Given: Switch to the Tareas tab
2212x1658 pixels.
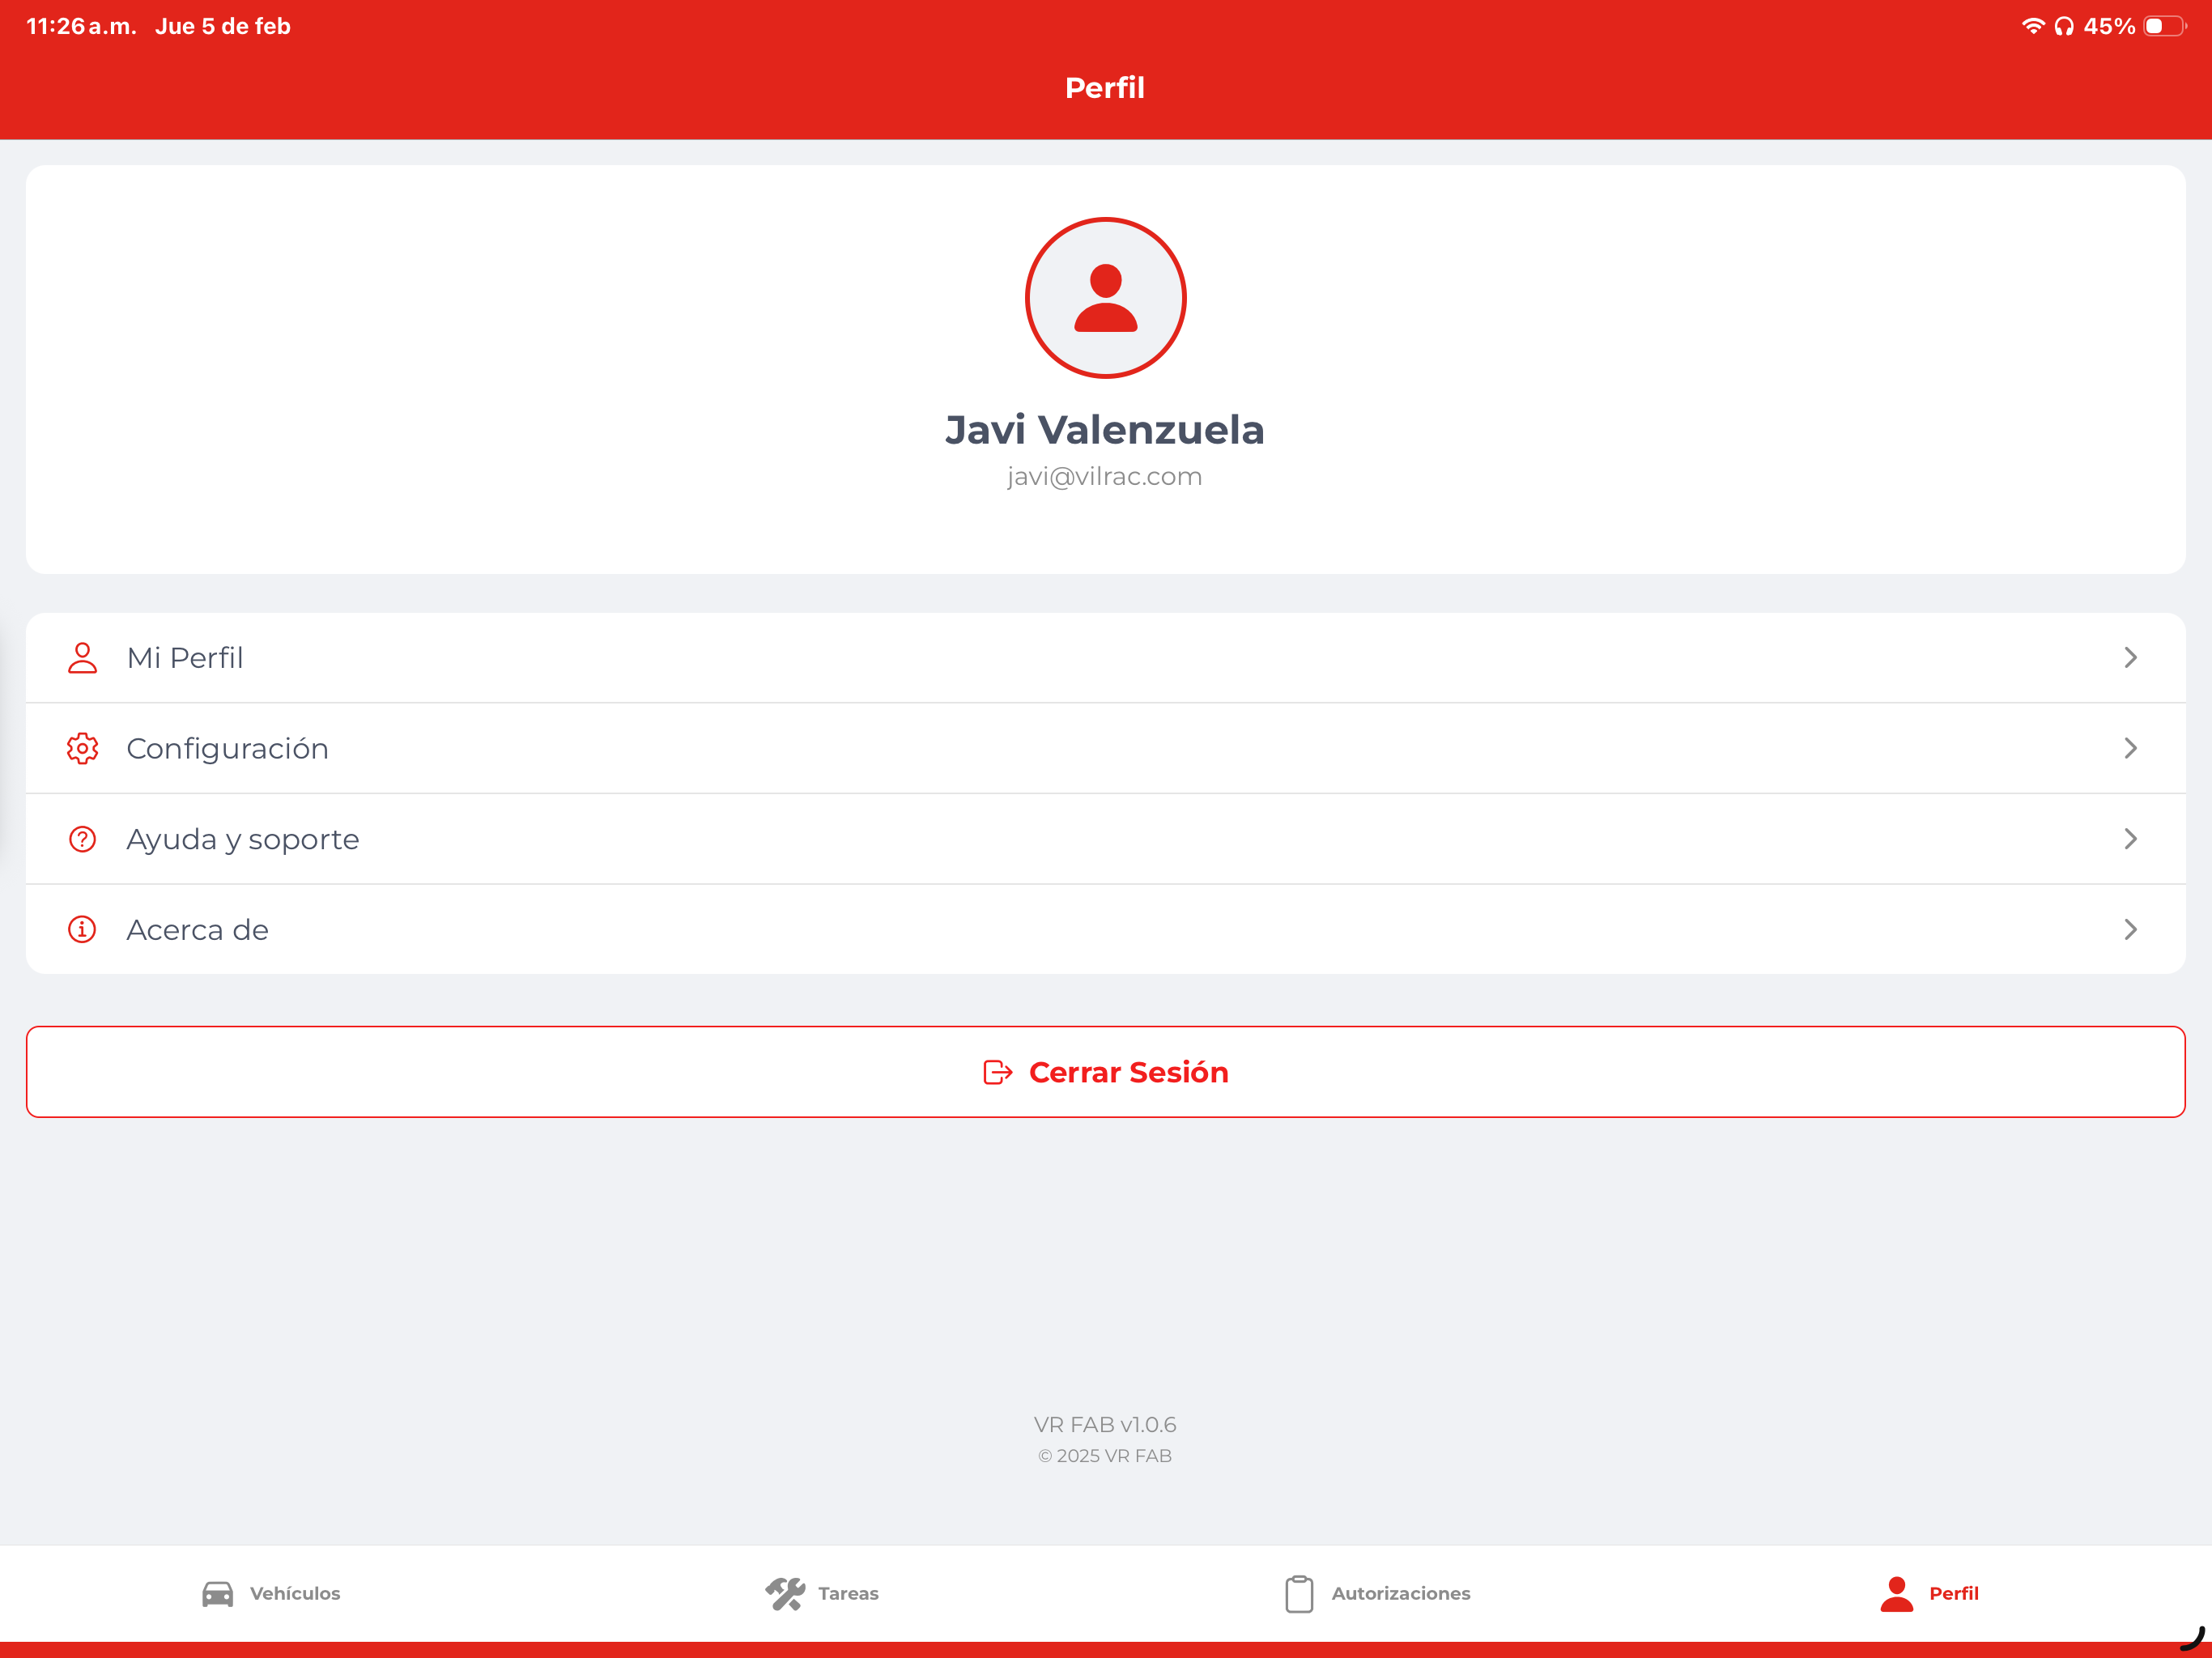Looking at the screenshot, I should (822, 1593).
